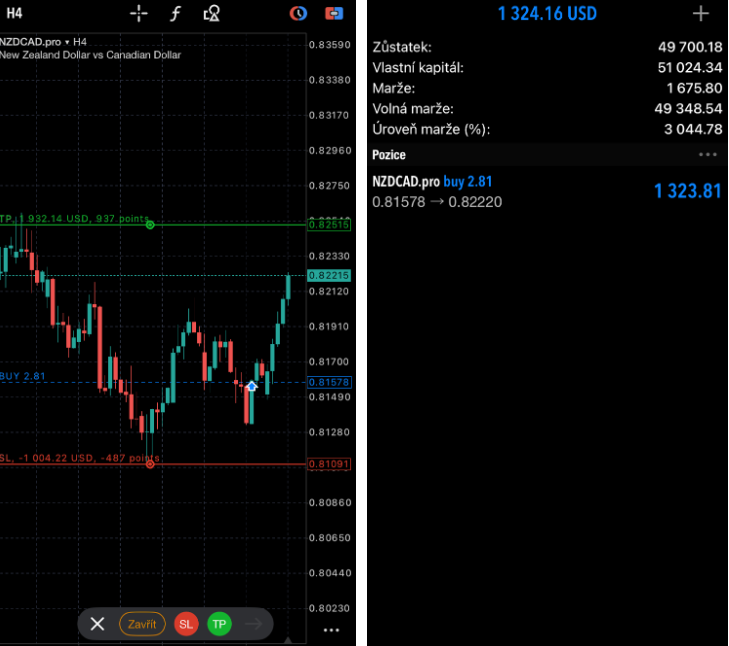This screenshot has width=729, height=646.
Task: Open the NZDCAD.pro buy 2.81 position row
Action: (x=545, y=191)
